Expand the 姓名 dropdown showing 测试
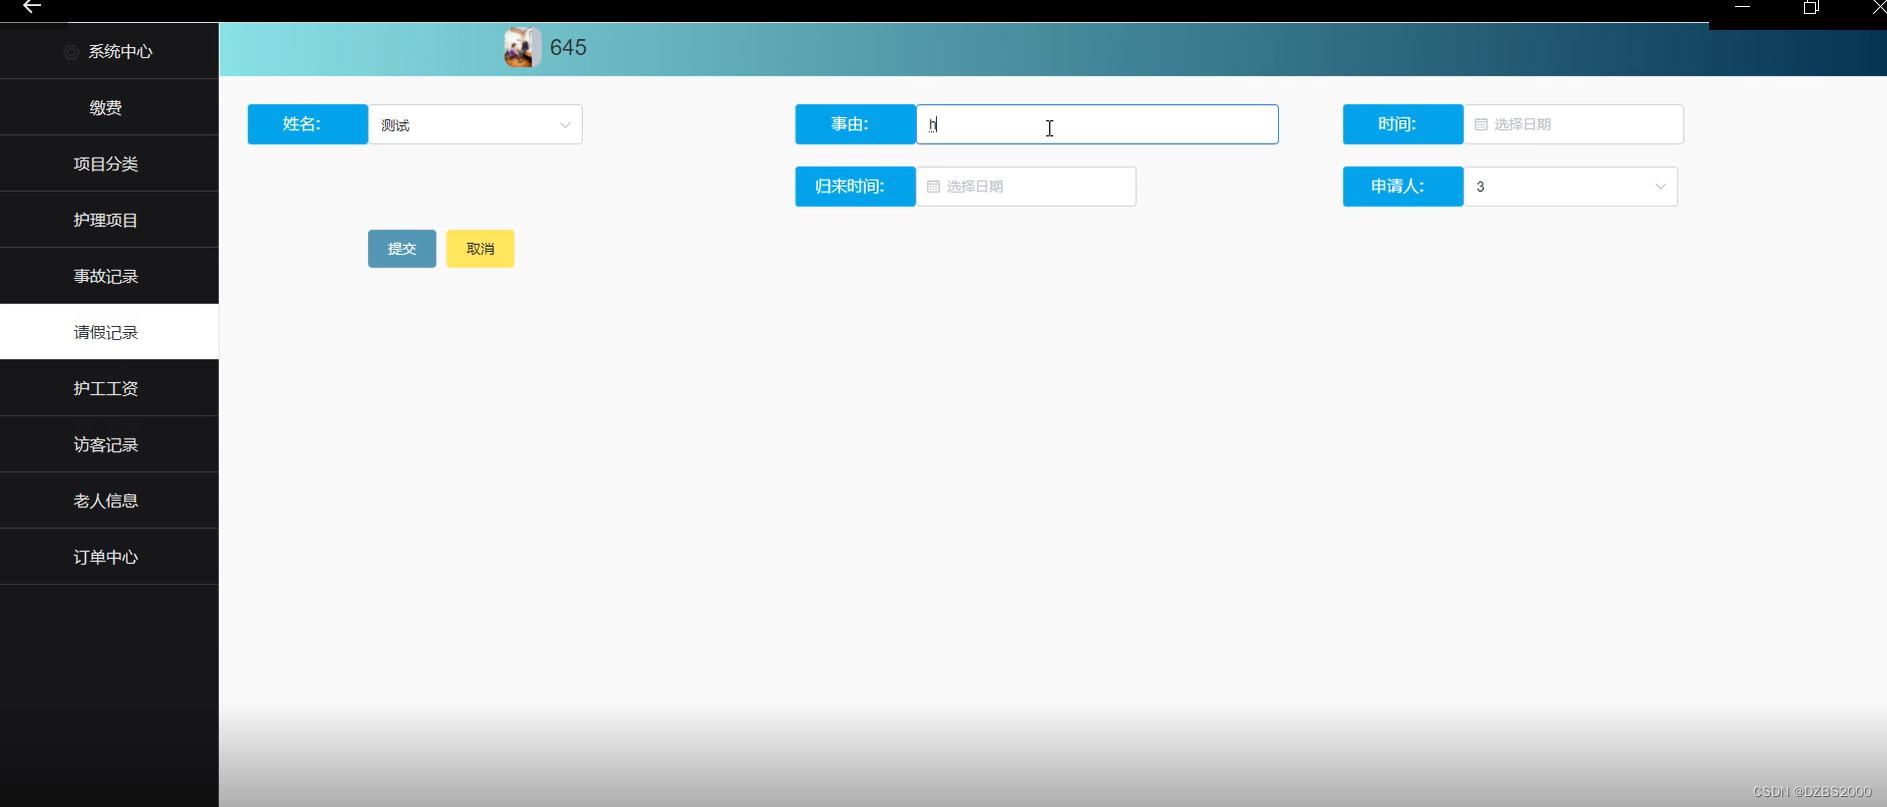The width and height of the screenshot is (1887, 807). coord(475,125)
